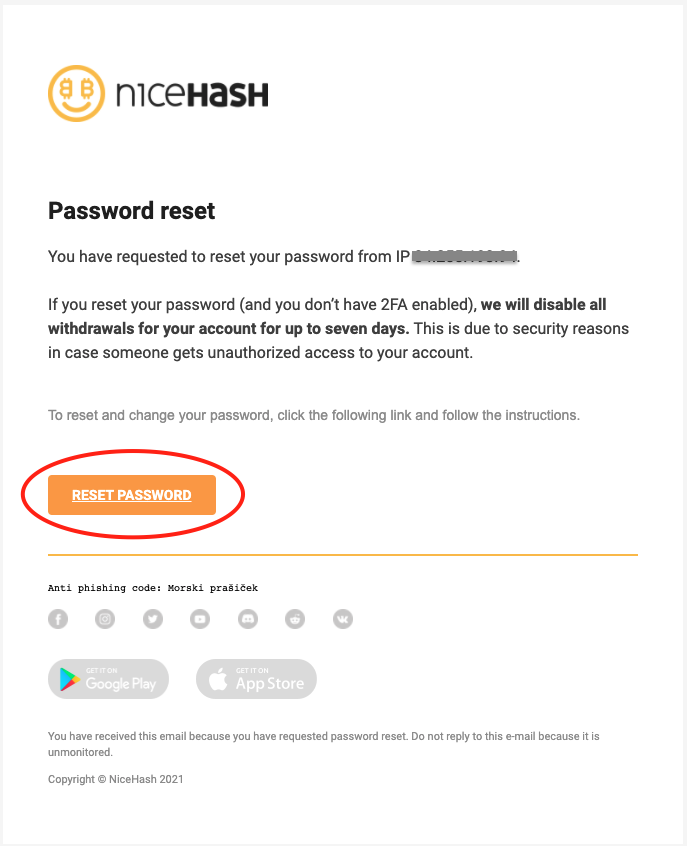Click the Password reset heading

tap(131, 211)
